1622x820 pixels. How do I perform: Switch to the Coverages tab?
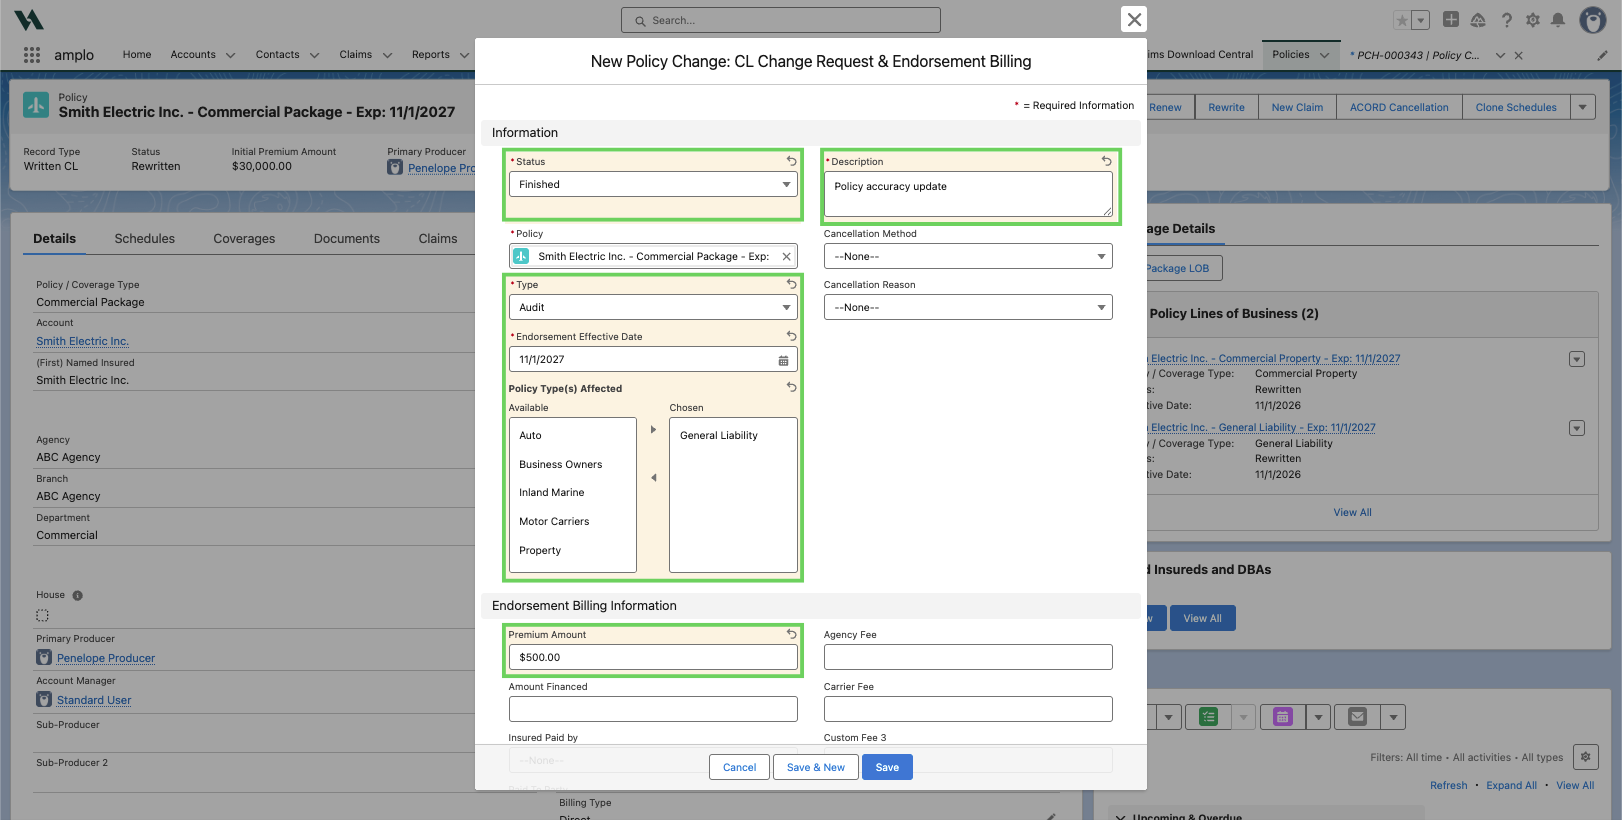(244, 239)
